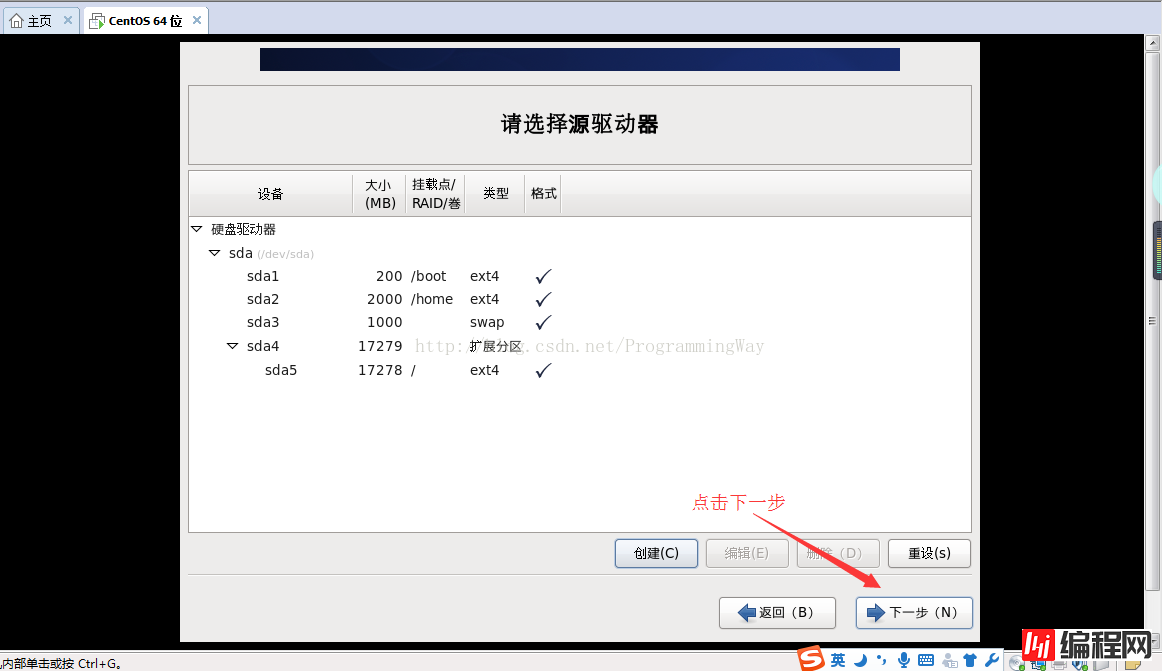The width and height of the screenshot is (1162, 671).
Task: Open the Sogou soft keyboard icon
Action: pyautogui.click(x=926, y=660)
